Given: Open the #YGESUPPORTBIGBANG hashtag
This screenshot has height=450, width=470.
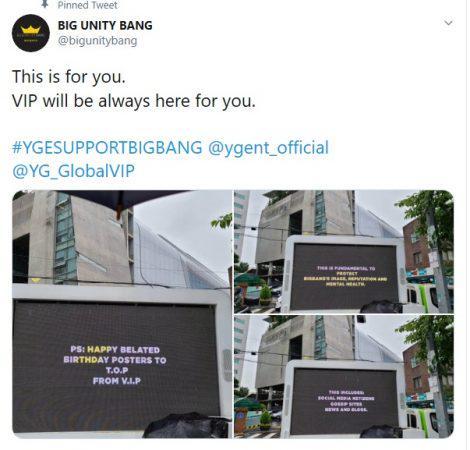Looking at the screenshot, I should click(x=107, y=148).
